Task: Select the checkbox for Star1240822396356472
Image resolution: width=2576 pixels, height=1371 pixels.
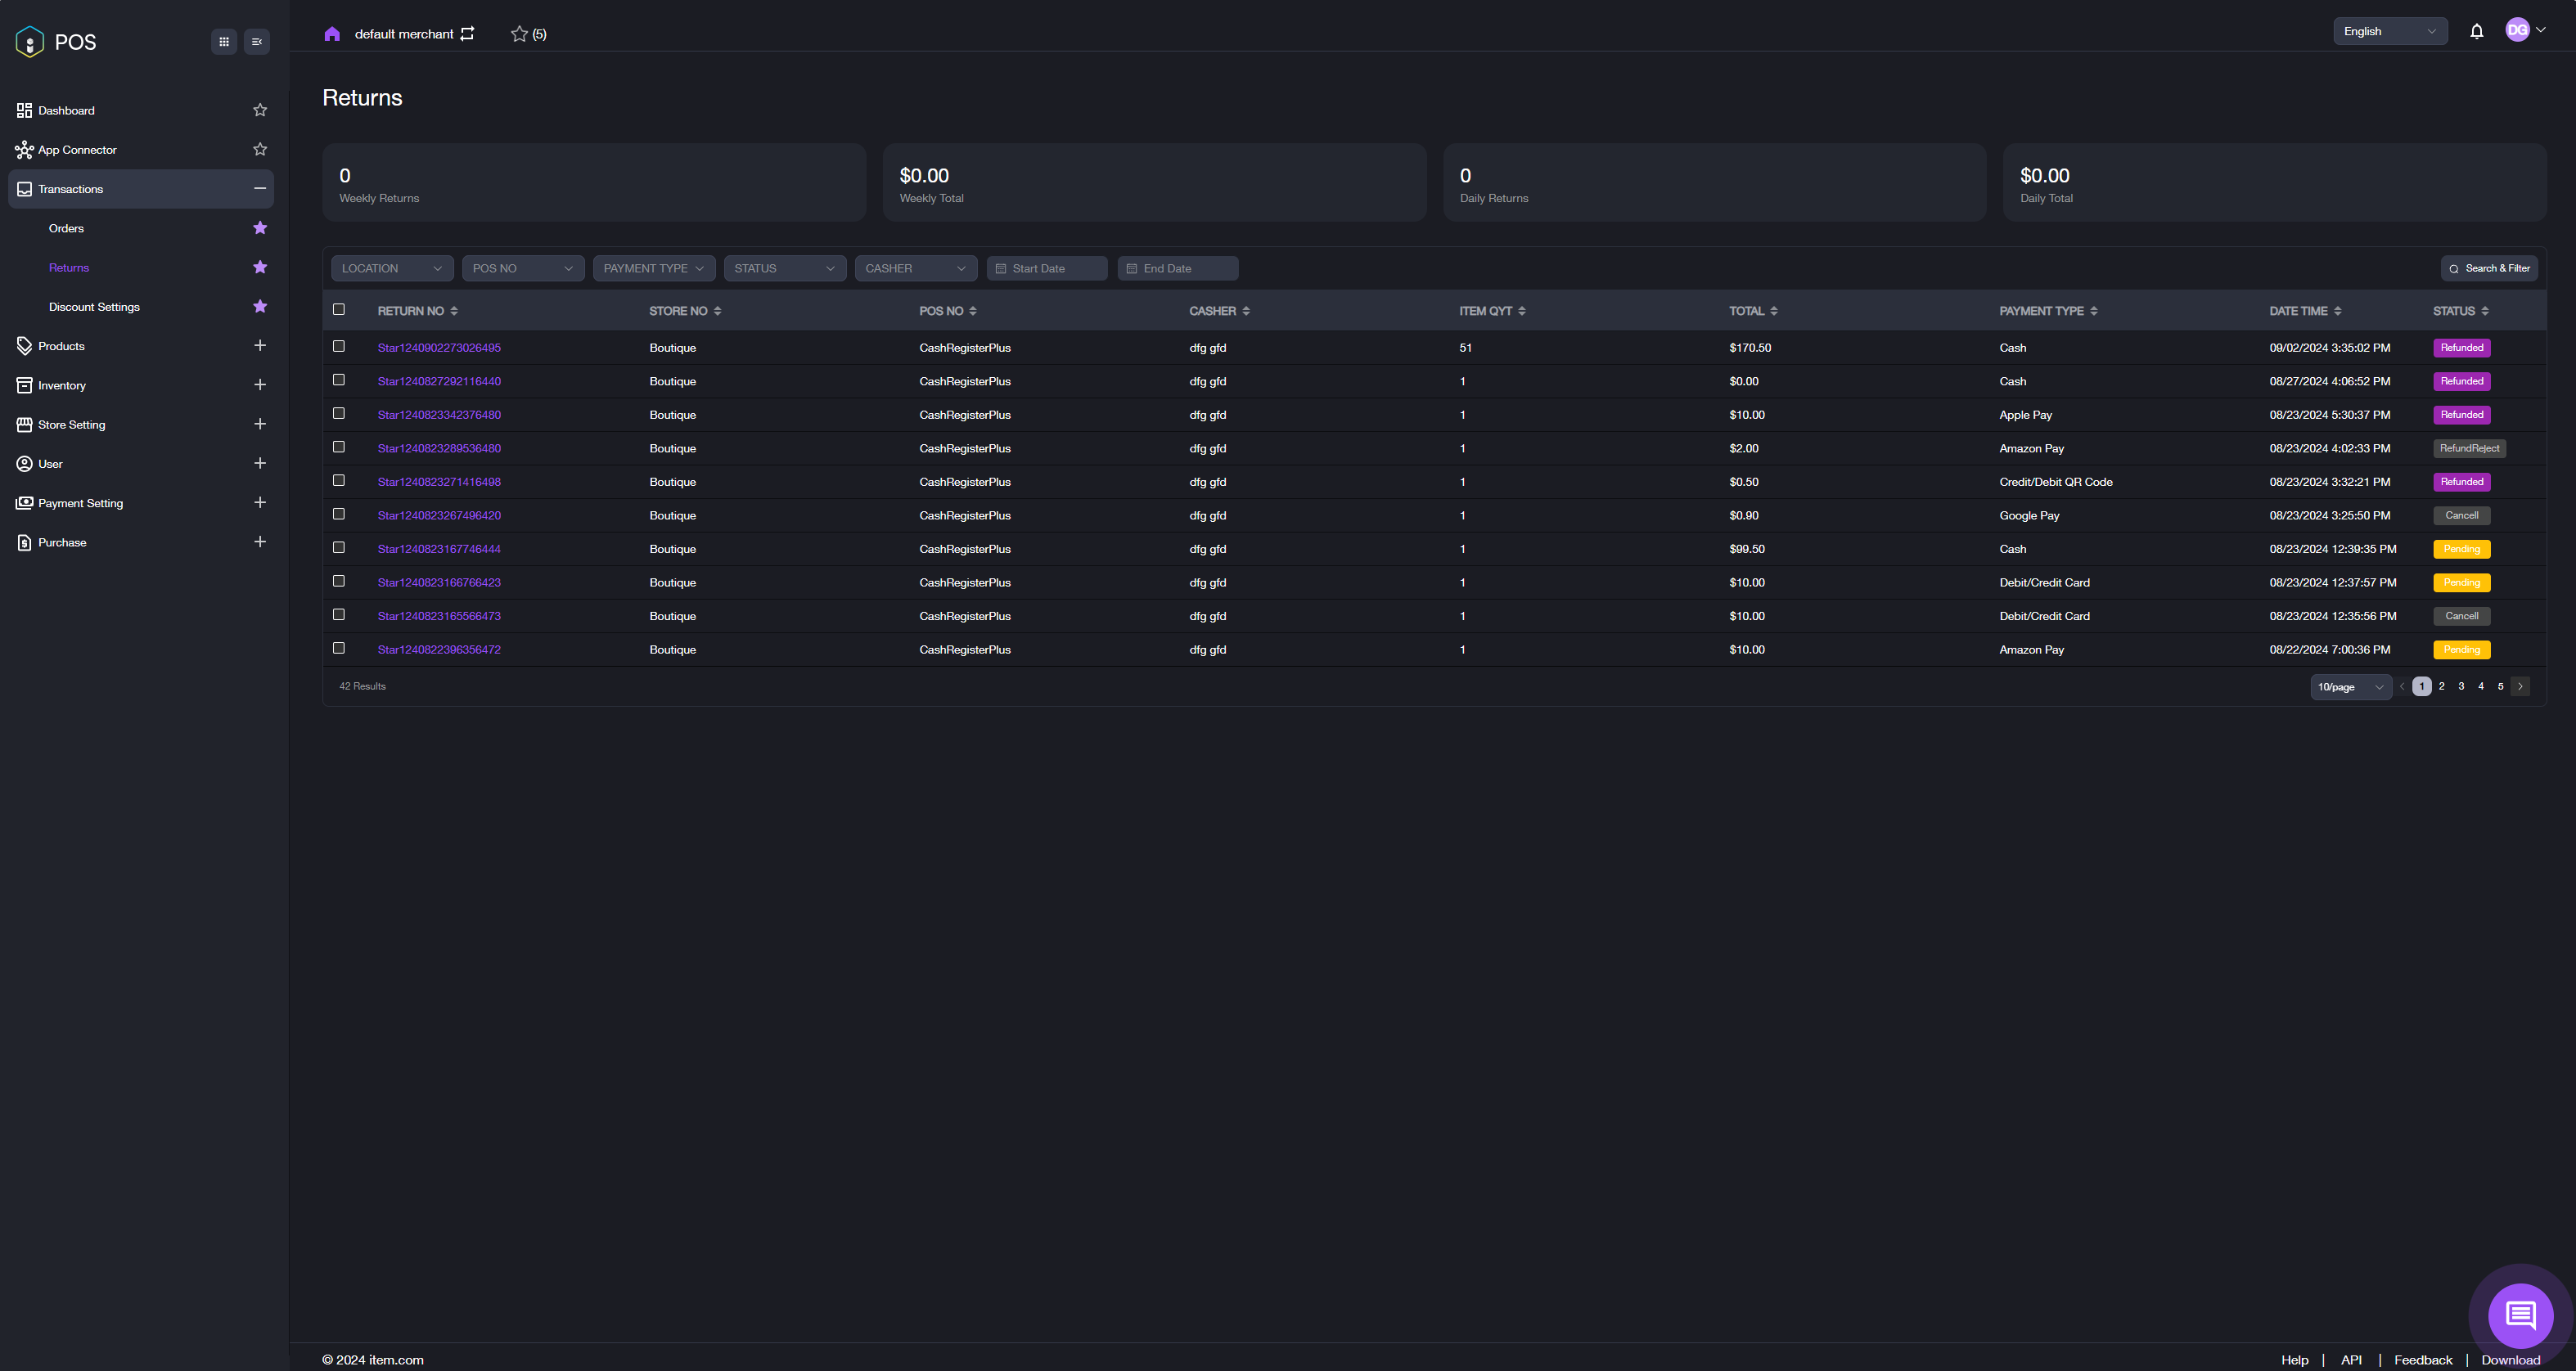Action: pyautogui.click(x=339, y=648)
